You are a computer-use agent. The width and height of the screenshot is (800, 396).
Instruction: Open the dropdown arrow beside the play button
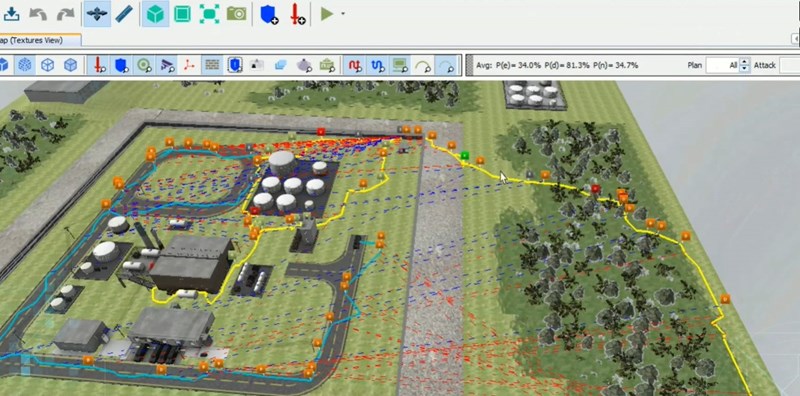[x=343, y=14]
